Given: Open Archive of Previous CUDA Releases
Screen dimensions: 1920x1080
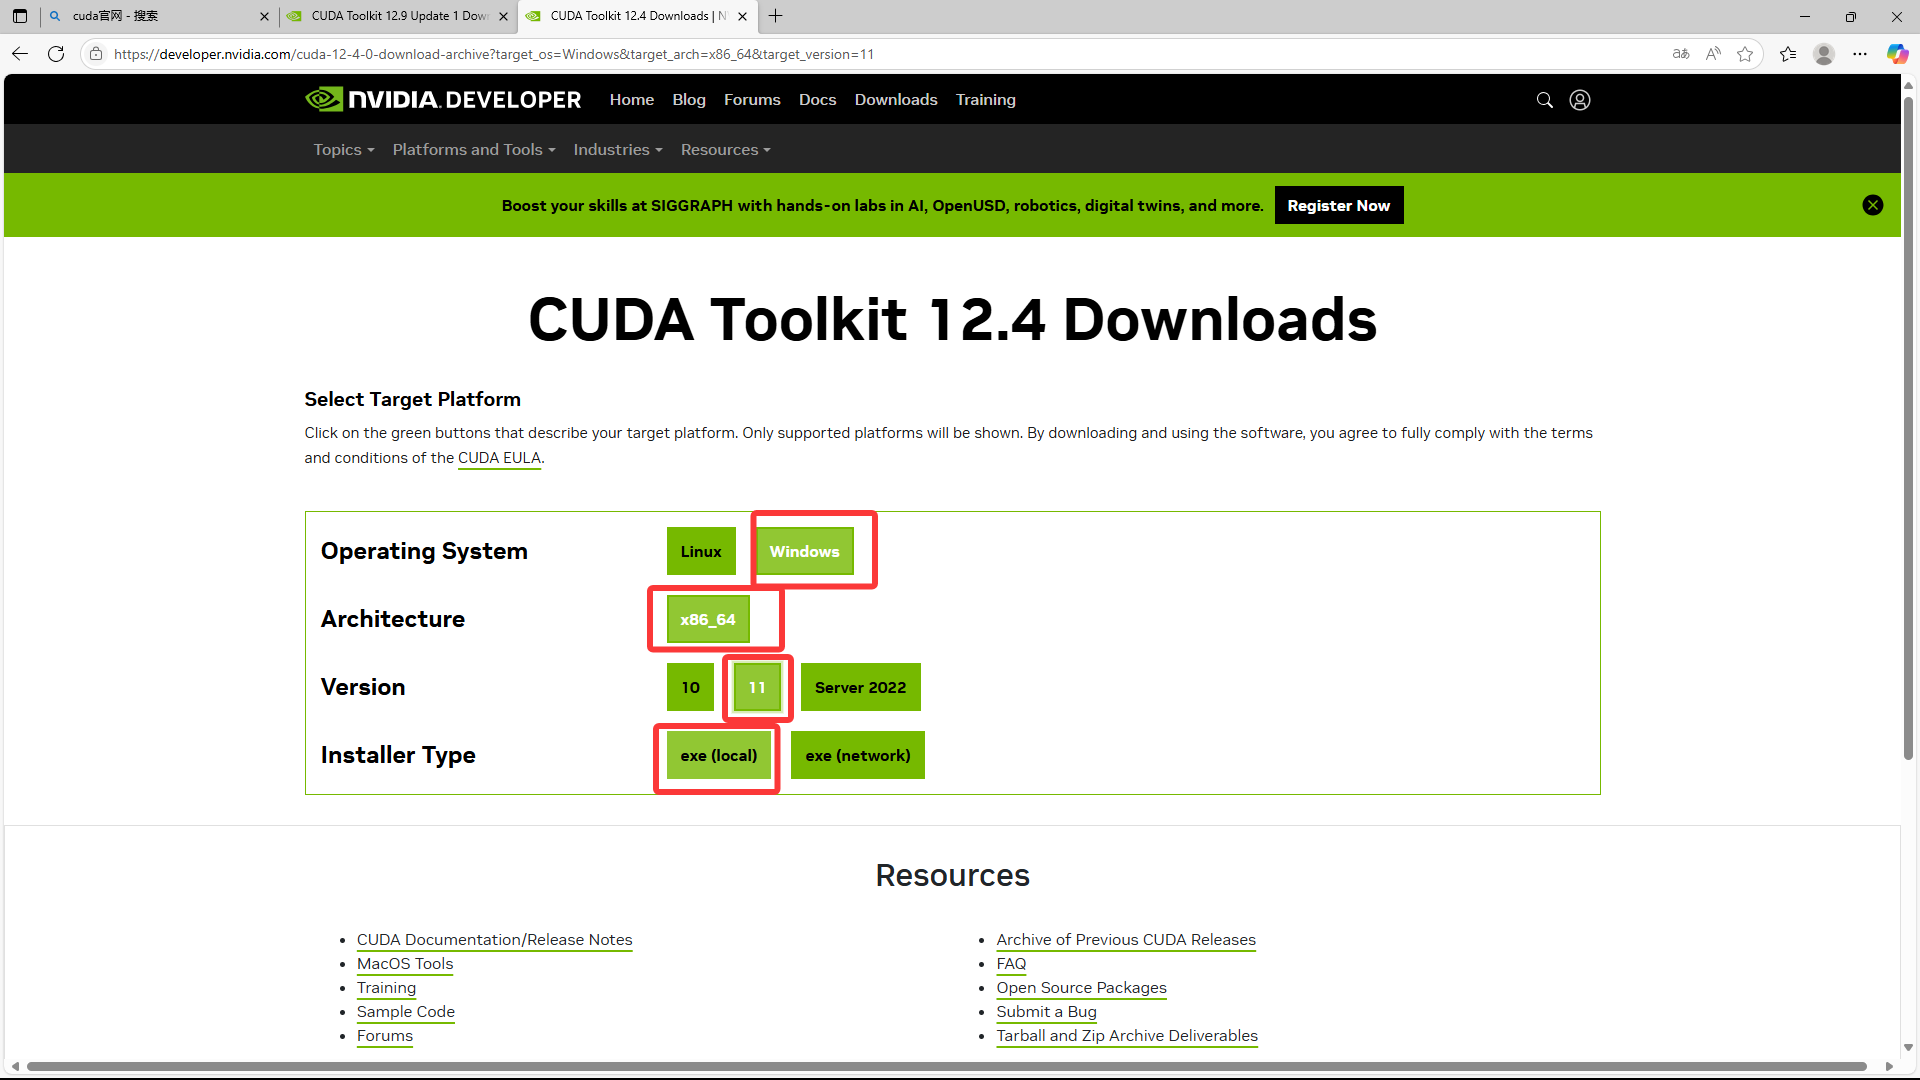Looking at the screenshot, I should click(x=1126, y=940).
